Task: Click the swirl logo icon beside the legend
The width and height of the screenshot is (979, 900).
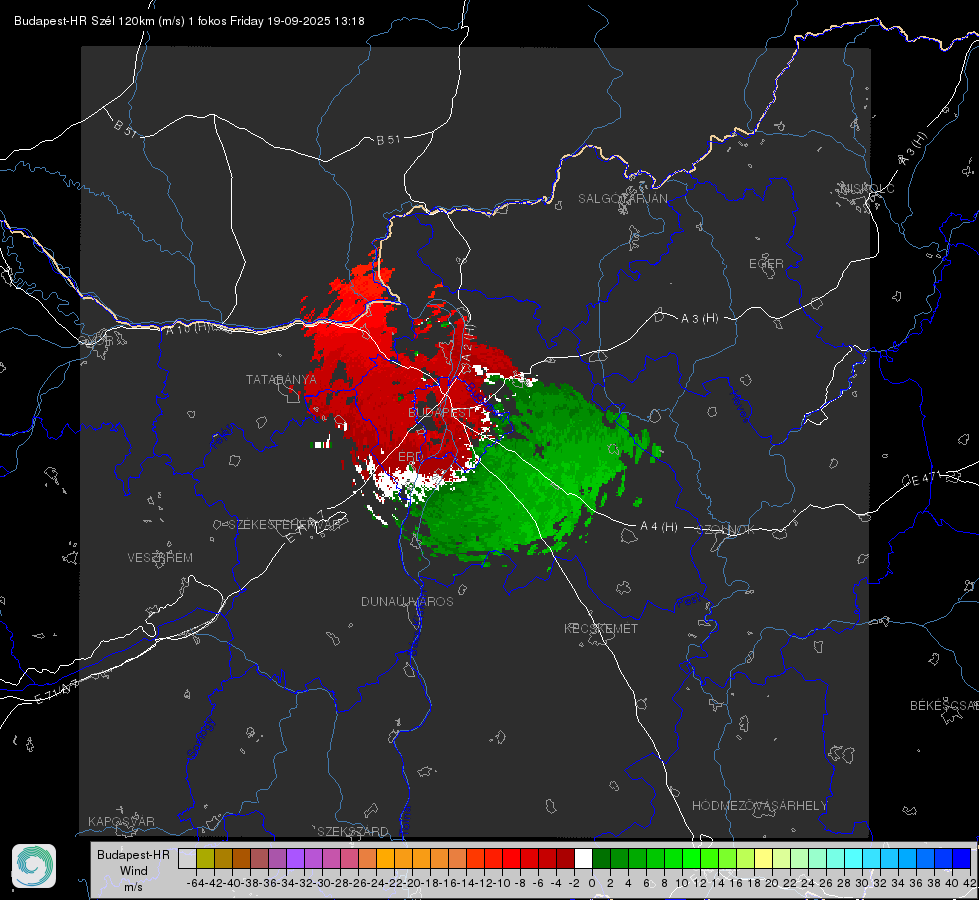Action: pos(34,866)
